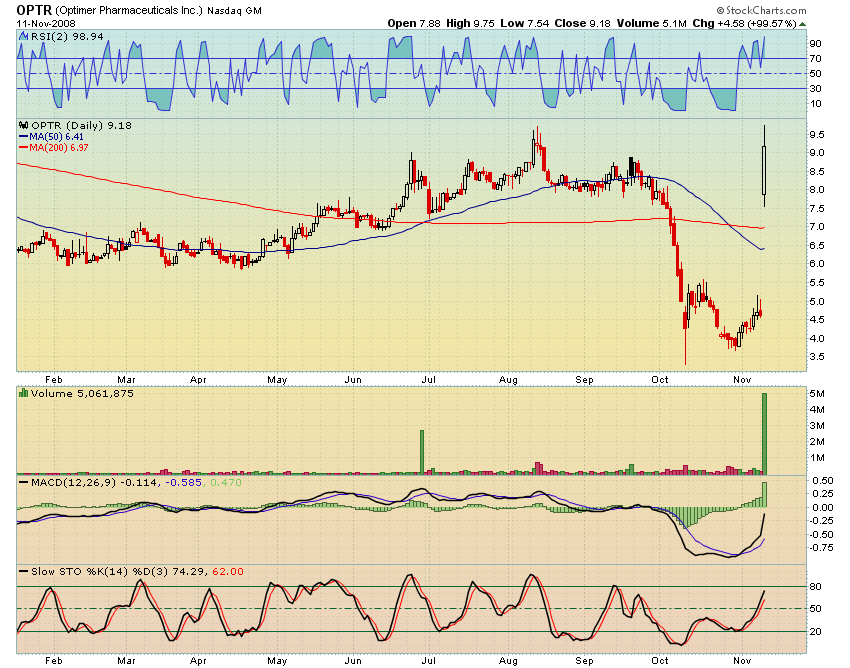Screen dimensions: 850x668
Task: Click the Low 7.54 value in the header
Action: [524, 24]
